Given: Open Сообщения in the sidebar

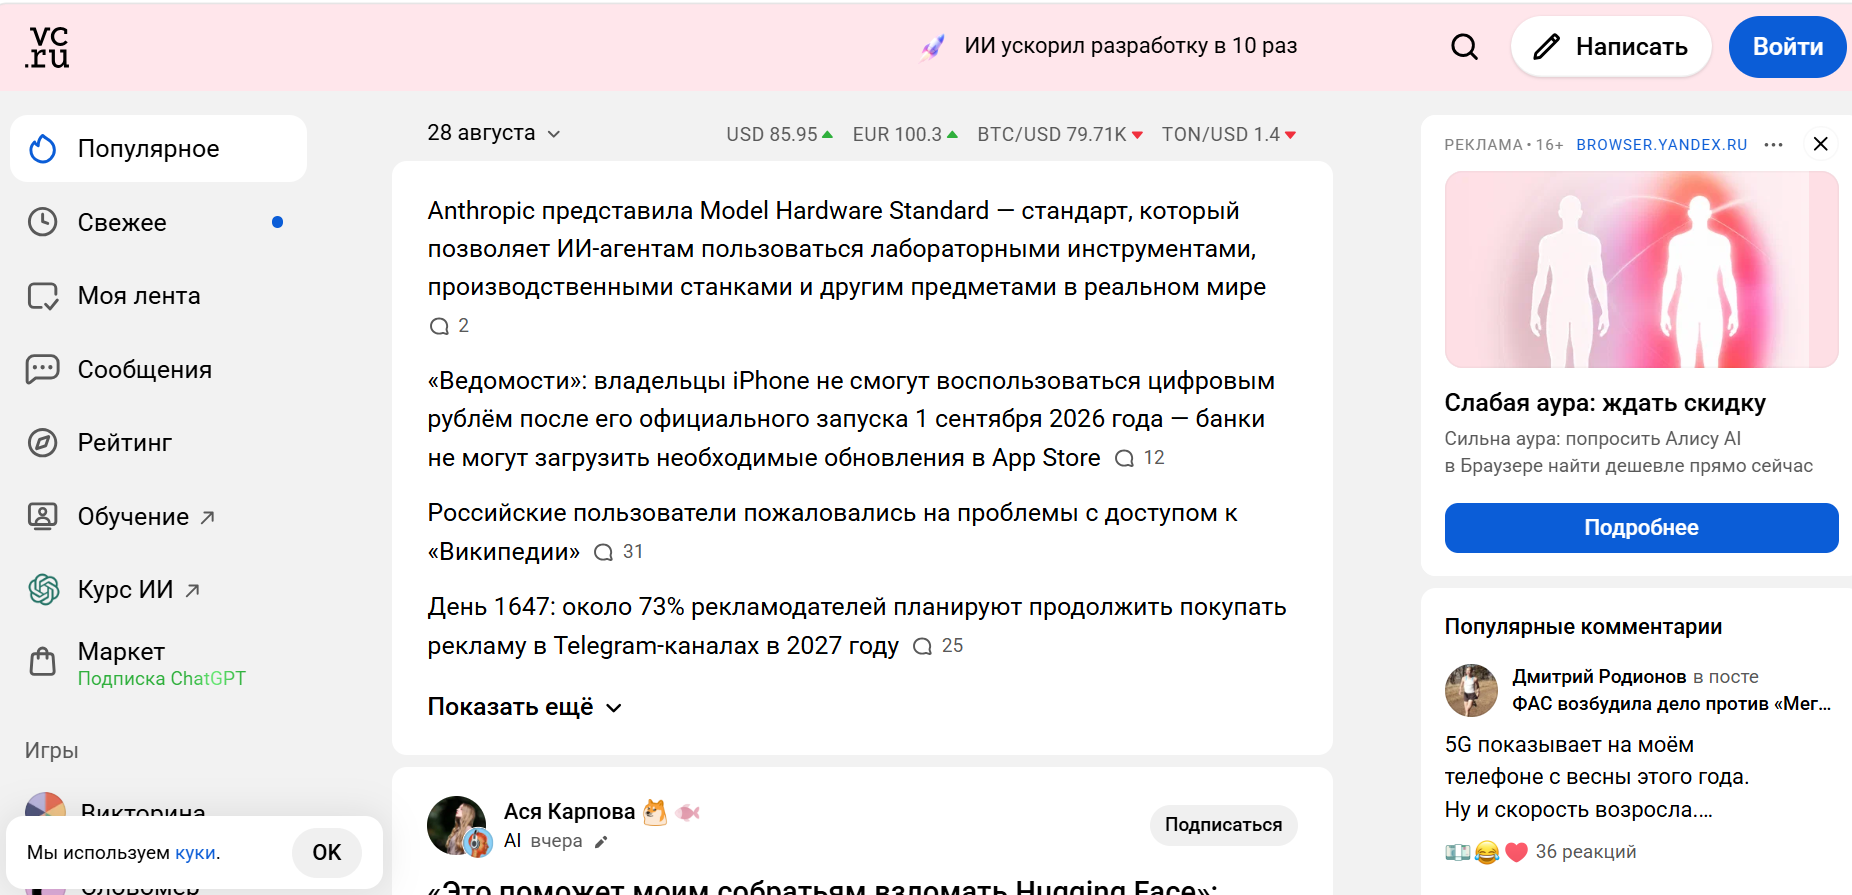Looking at the screenshot, I should click(158, 369).
